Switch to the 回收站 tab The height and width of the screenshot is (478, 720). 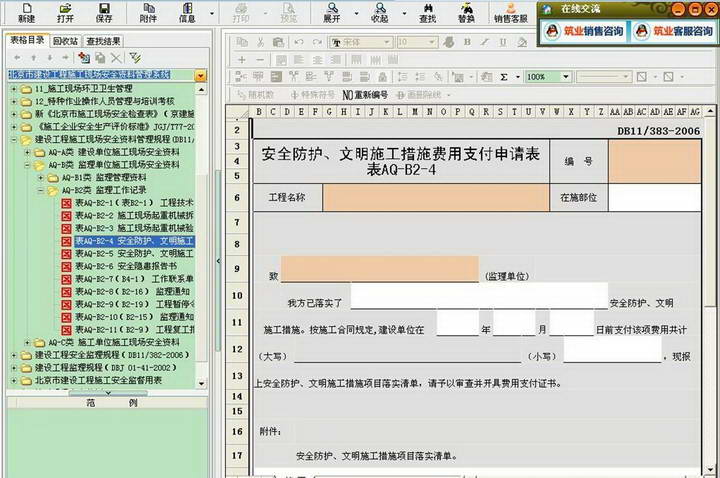(x=65, y=41)
